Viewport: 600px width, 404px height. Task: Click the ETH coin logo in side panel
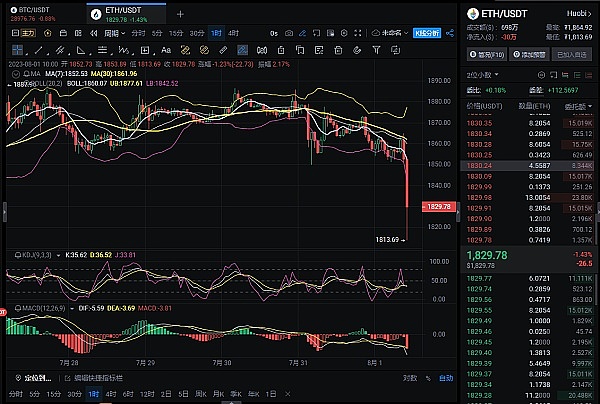tap(472, 14)
